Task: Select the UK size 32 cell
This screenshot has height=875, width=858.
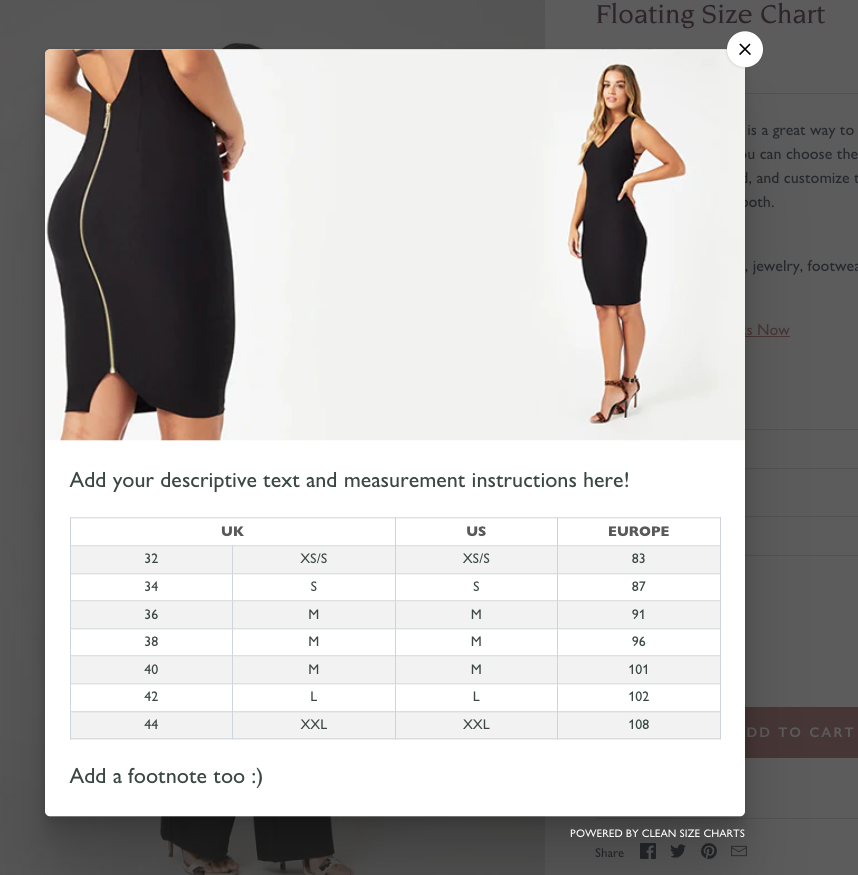Action: click(x=151, y=559)
